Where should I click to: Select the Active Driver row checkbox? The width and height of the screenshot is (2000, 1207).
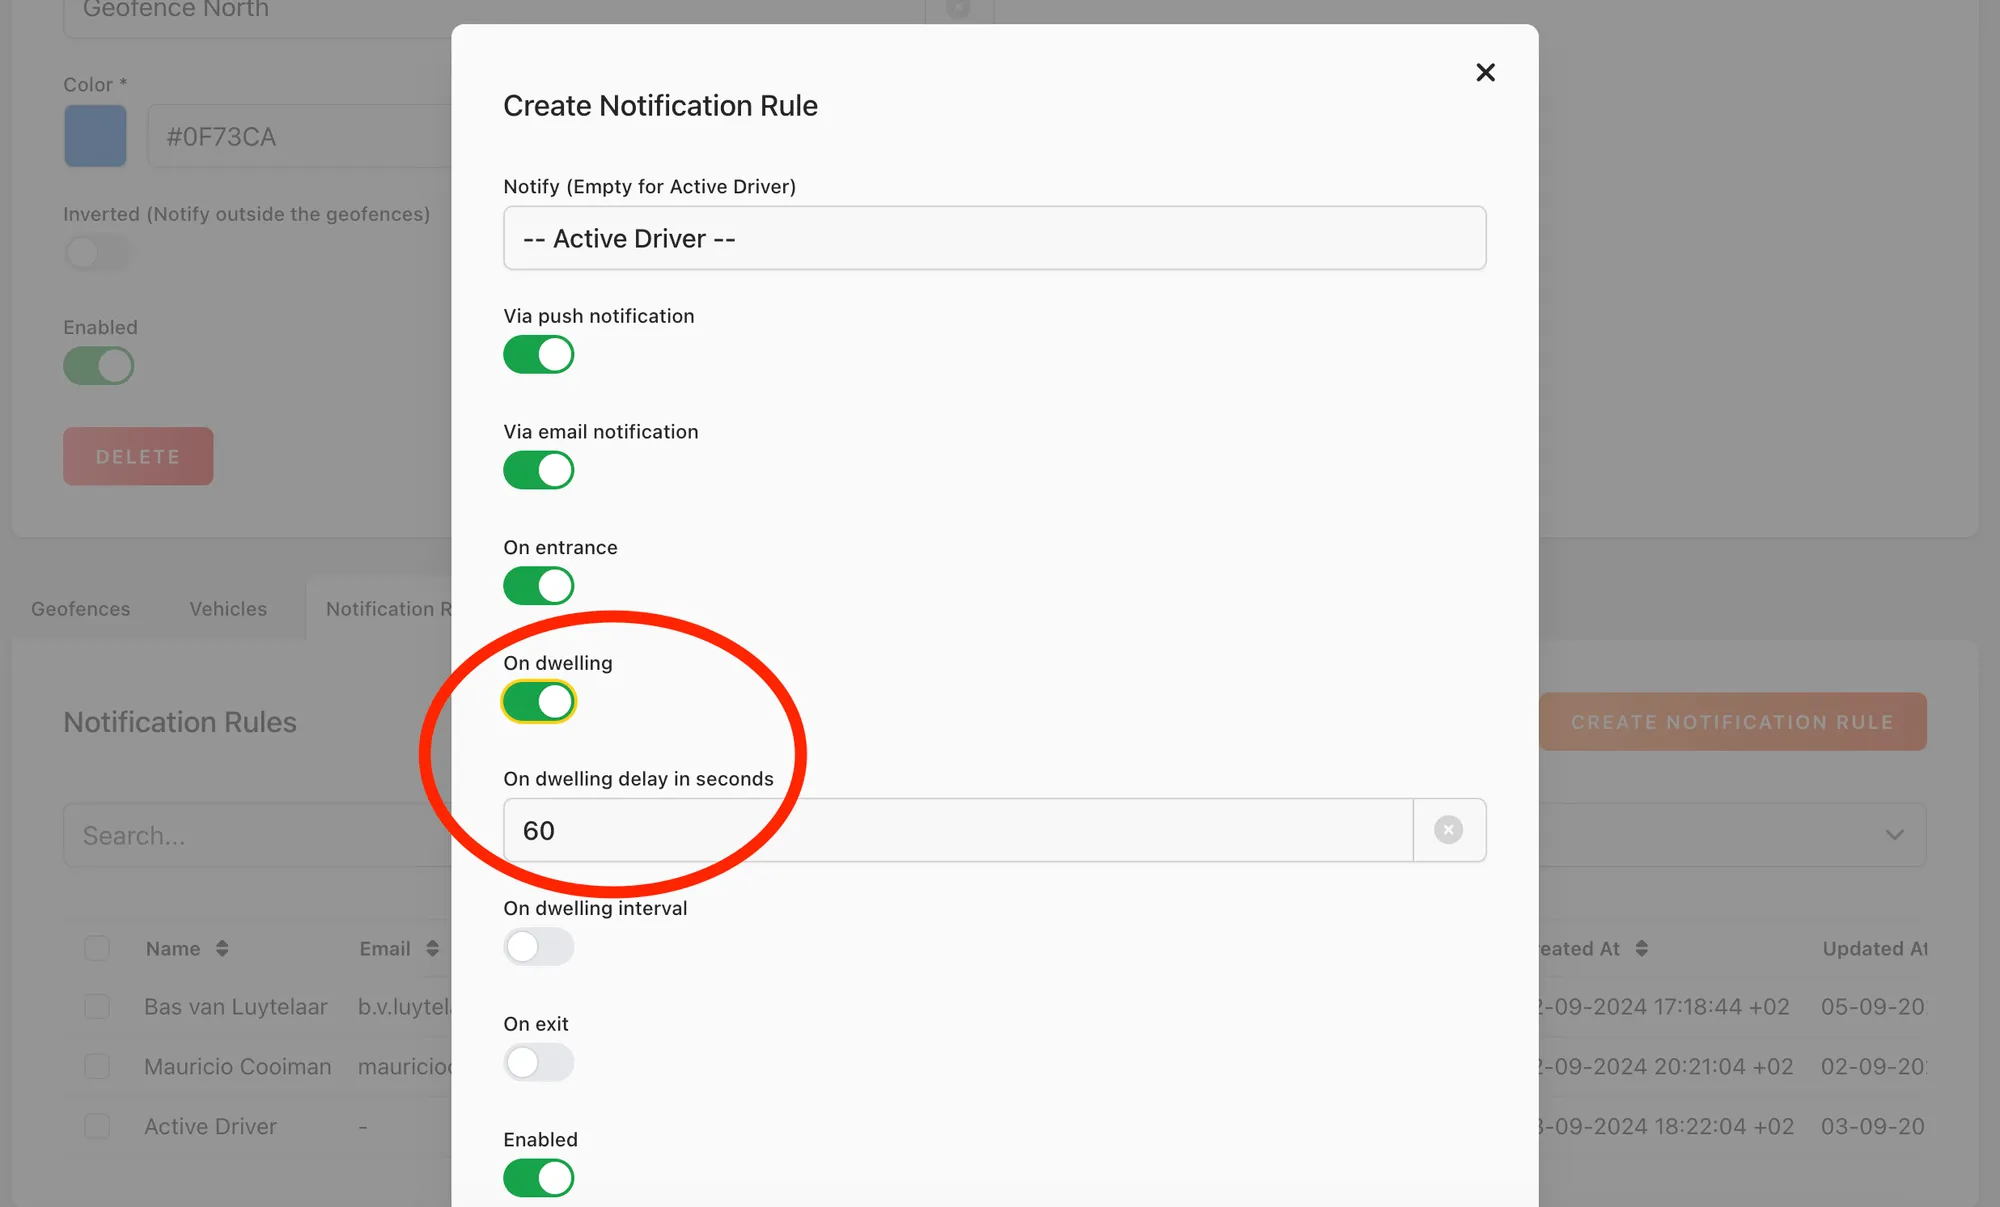pyautogui.click(x=97, y=1126)
